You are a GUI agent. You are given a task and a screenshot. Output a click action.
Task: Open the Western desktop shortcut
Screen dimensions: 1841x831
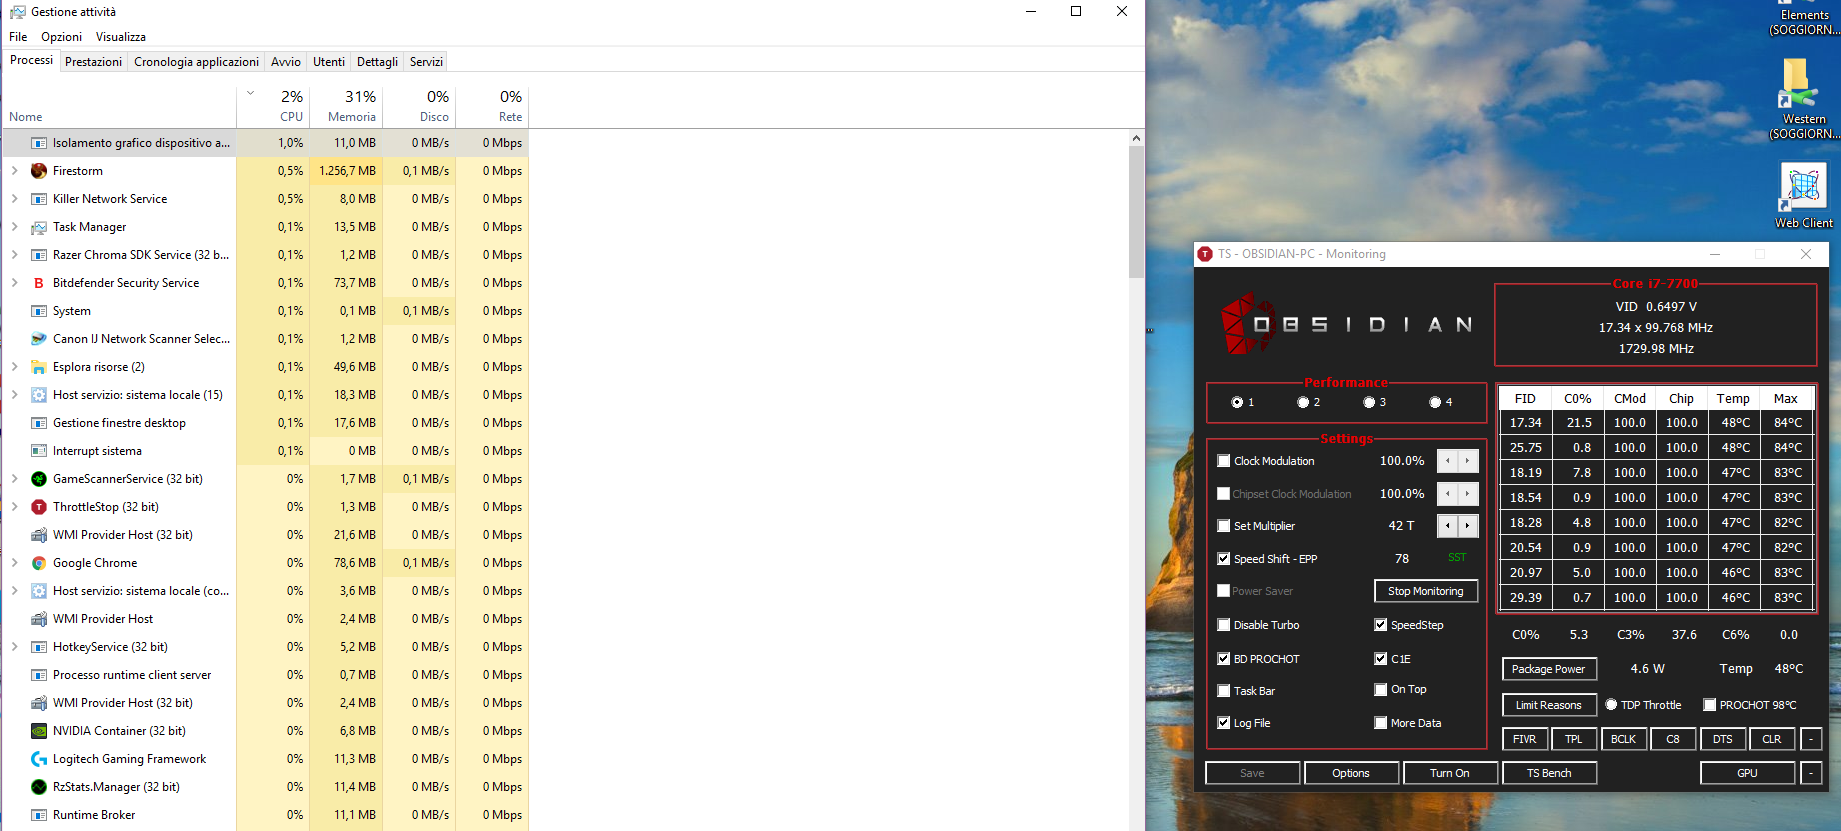(1804, 98)
